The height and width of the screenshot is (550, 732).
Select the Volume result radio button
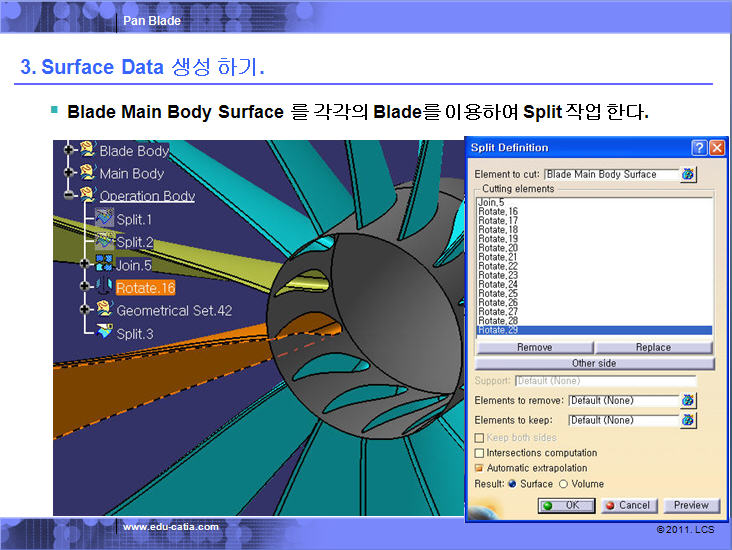point(563,484)
